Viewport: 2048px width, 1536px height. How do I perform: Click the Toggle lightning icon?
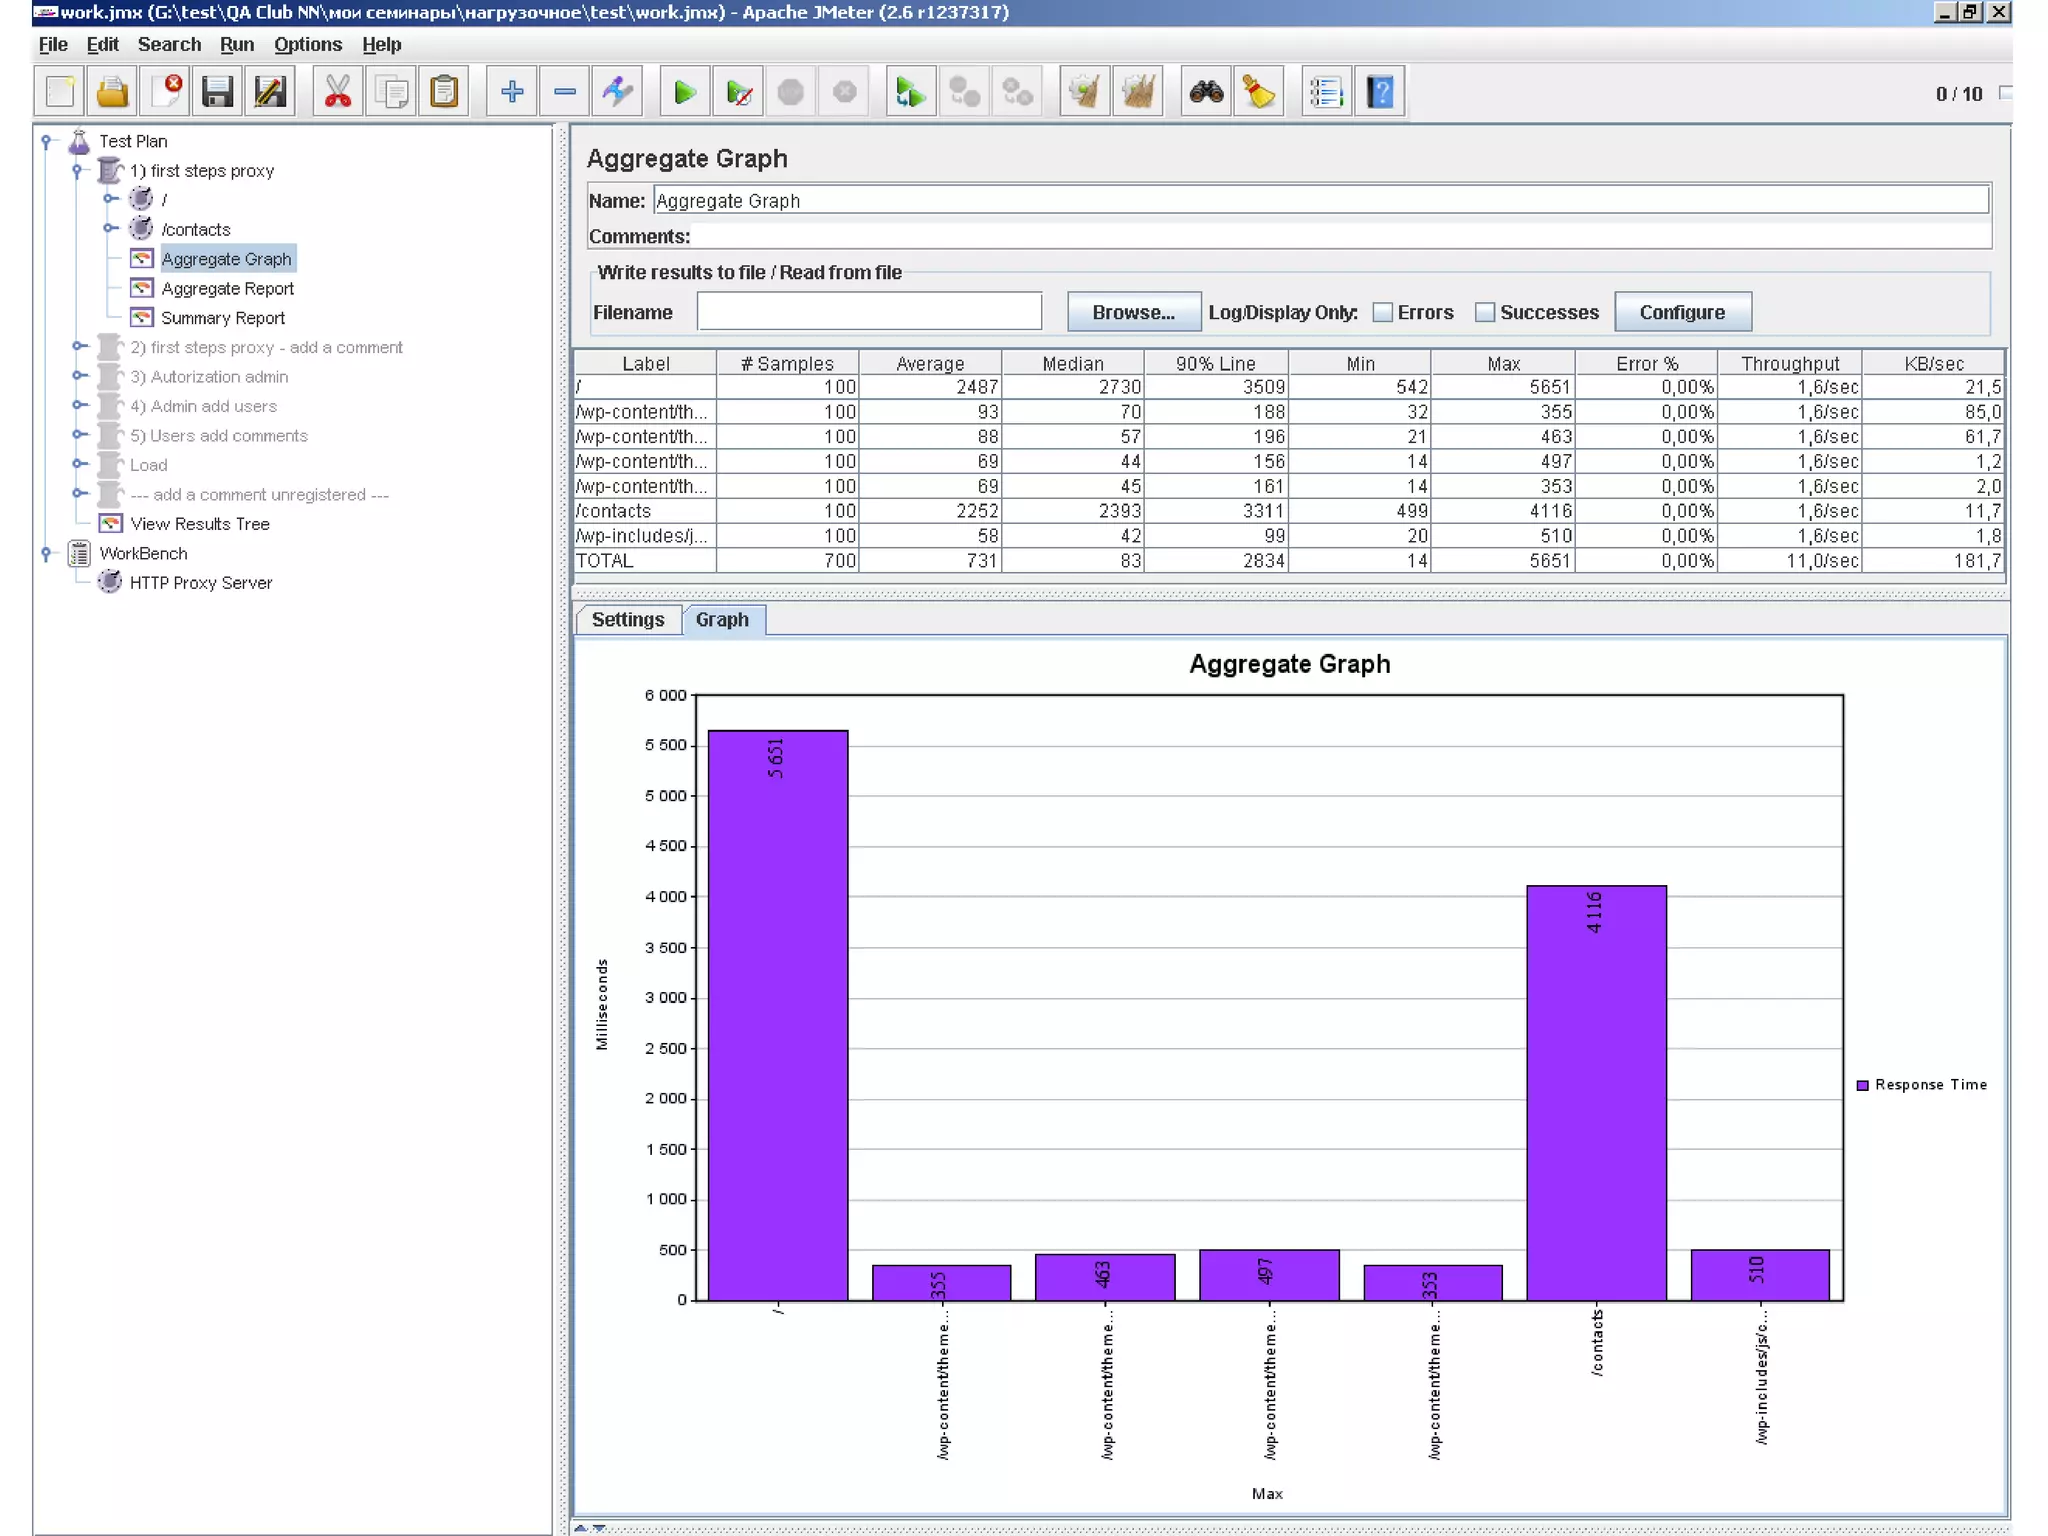coord(617,93)
